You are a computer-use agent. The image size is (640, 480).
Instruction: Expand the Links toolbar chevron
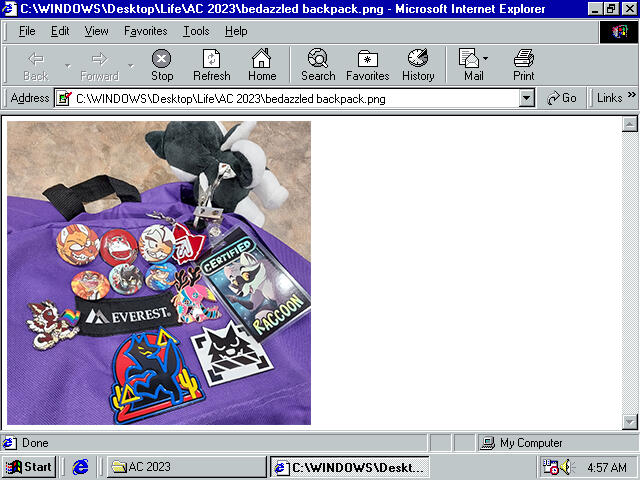631,98
